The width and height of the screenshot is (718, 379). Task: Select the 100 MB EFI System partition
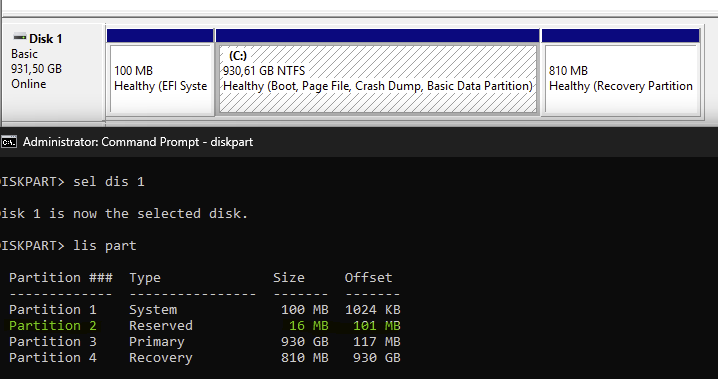[x=160, y=78]
